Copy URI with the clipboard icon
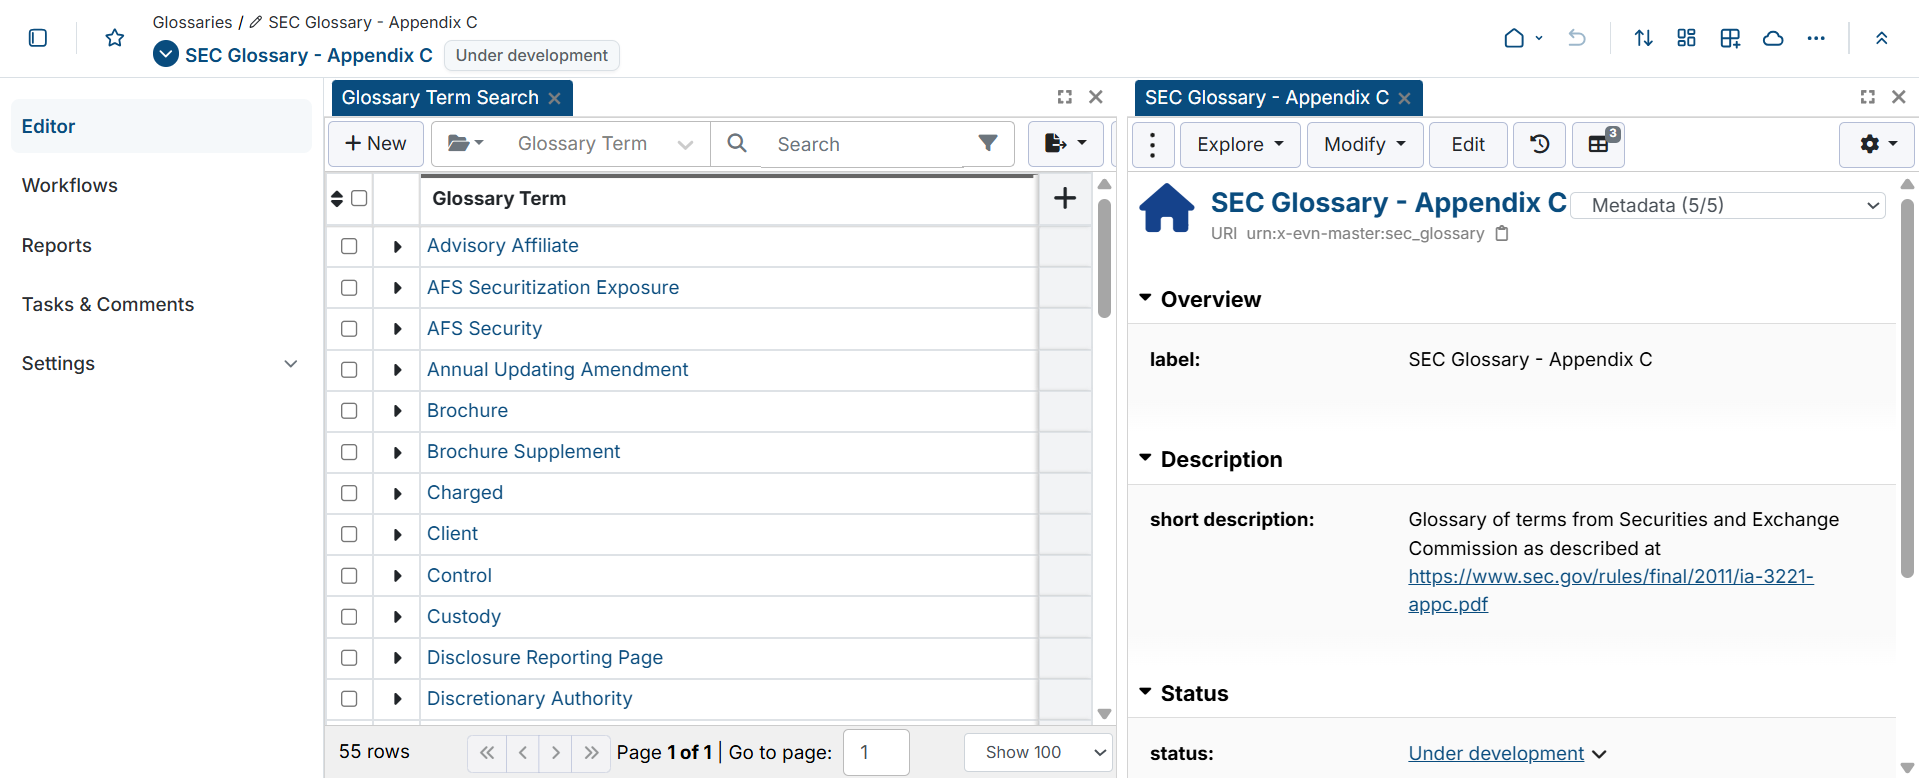The height and width of the screenshot is (778, 1919). coord(1501,233)
